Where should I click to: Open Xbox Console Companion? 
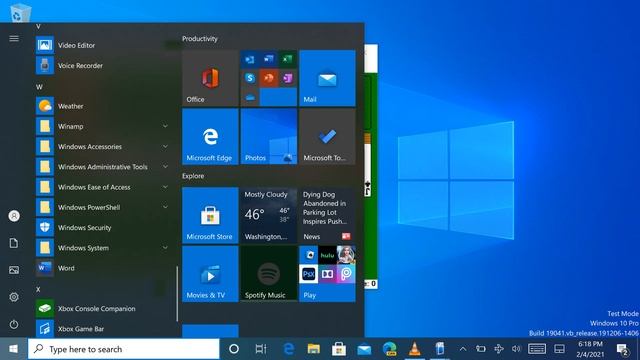coord(102,309)
